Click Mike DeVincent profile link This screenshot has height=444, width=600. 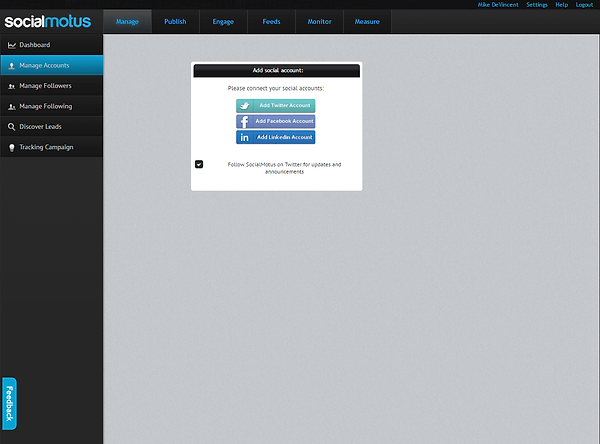498,5
